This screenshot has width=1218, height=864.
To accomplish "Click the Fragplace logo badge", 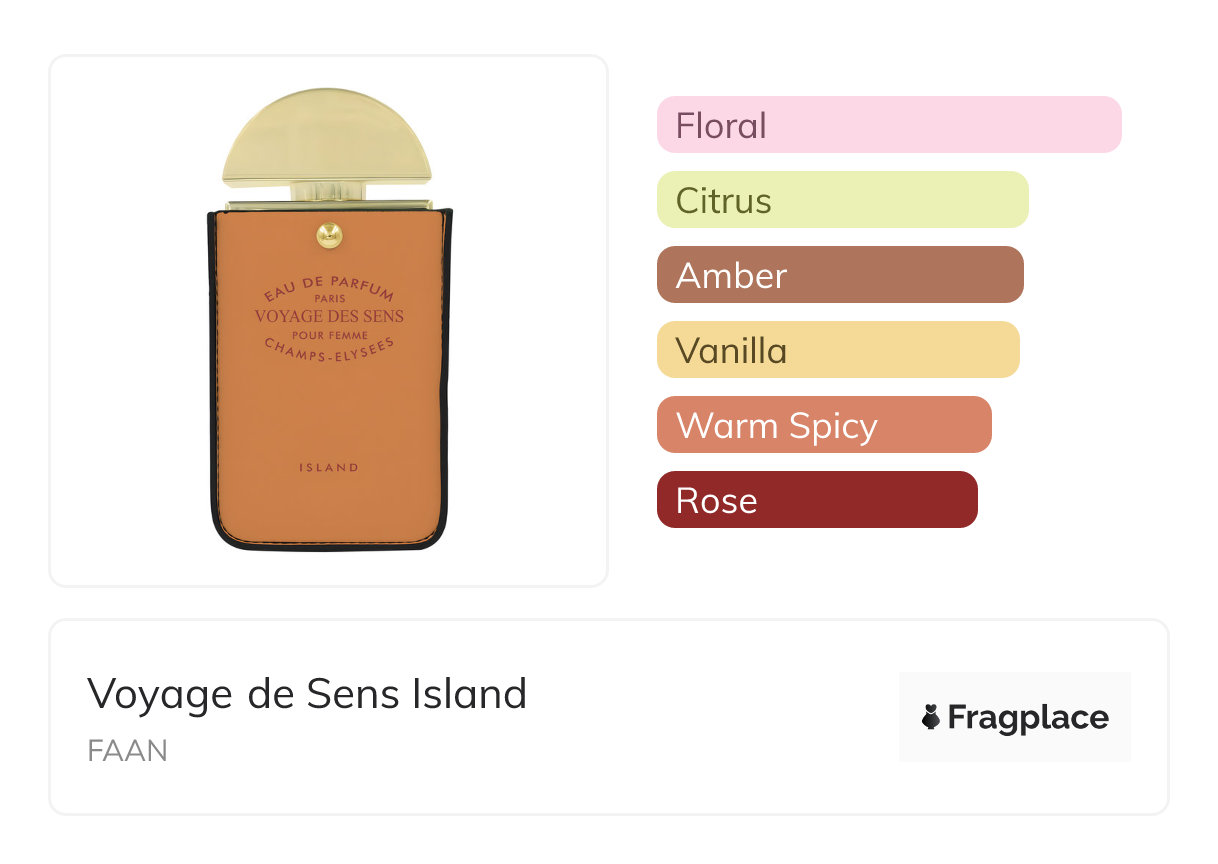I will (1015, 717).
